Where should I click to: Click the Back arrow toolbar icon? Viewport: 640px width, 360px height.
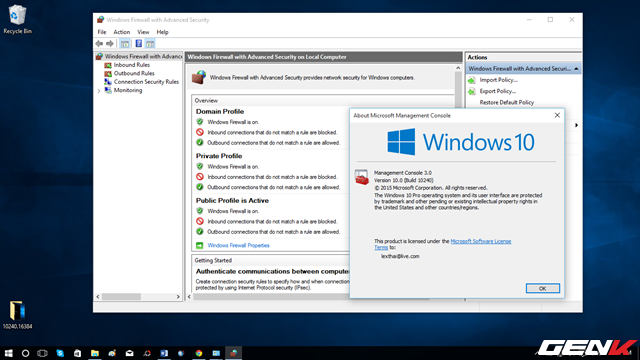click(x=99, y=43)
